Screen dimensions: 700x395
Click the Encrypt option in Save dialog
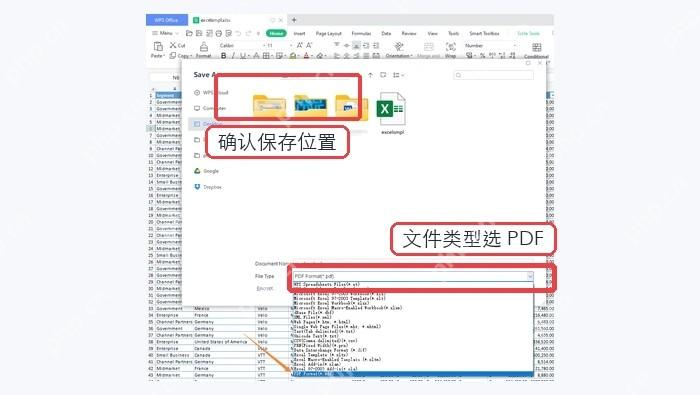pos(265,288)
